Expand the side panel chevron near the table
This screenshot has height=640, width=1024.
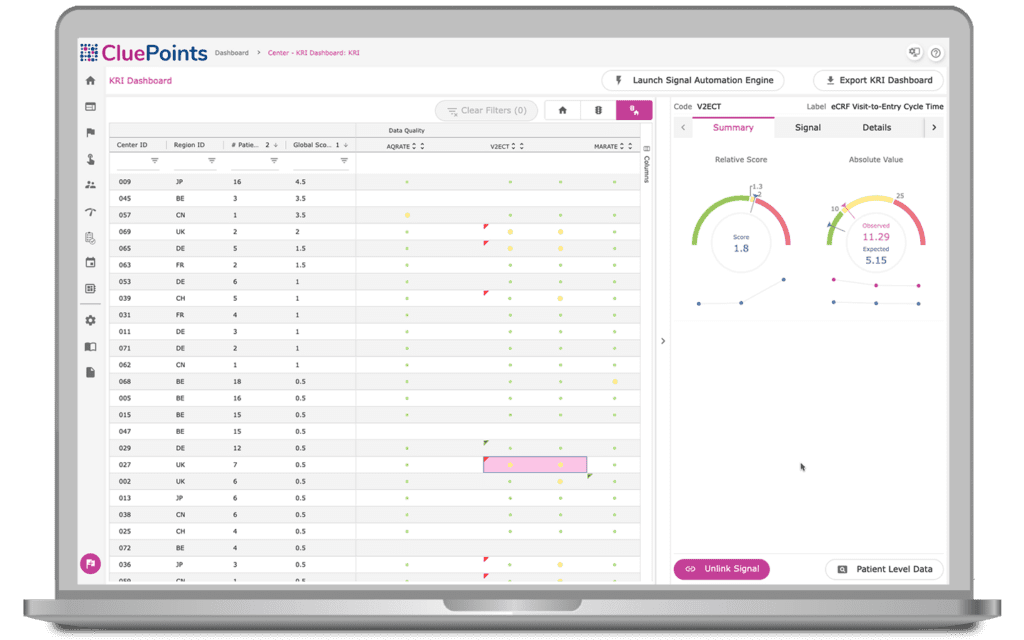coord(663,340)
